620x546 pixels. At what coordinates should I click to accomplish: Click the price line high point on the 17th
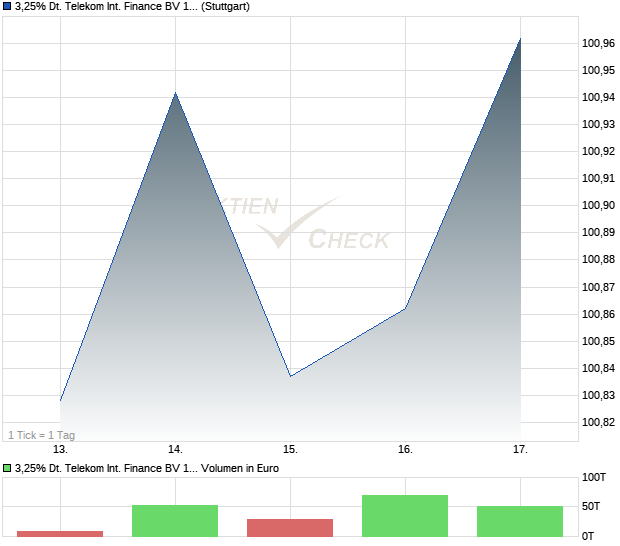pyautogui.click(x=520, y=39)
